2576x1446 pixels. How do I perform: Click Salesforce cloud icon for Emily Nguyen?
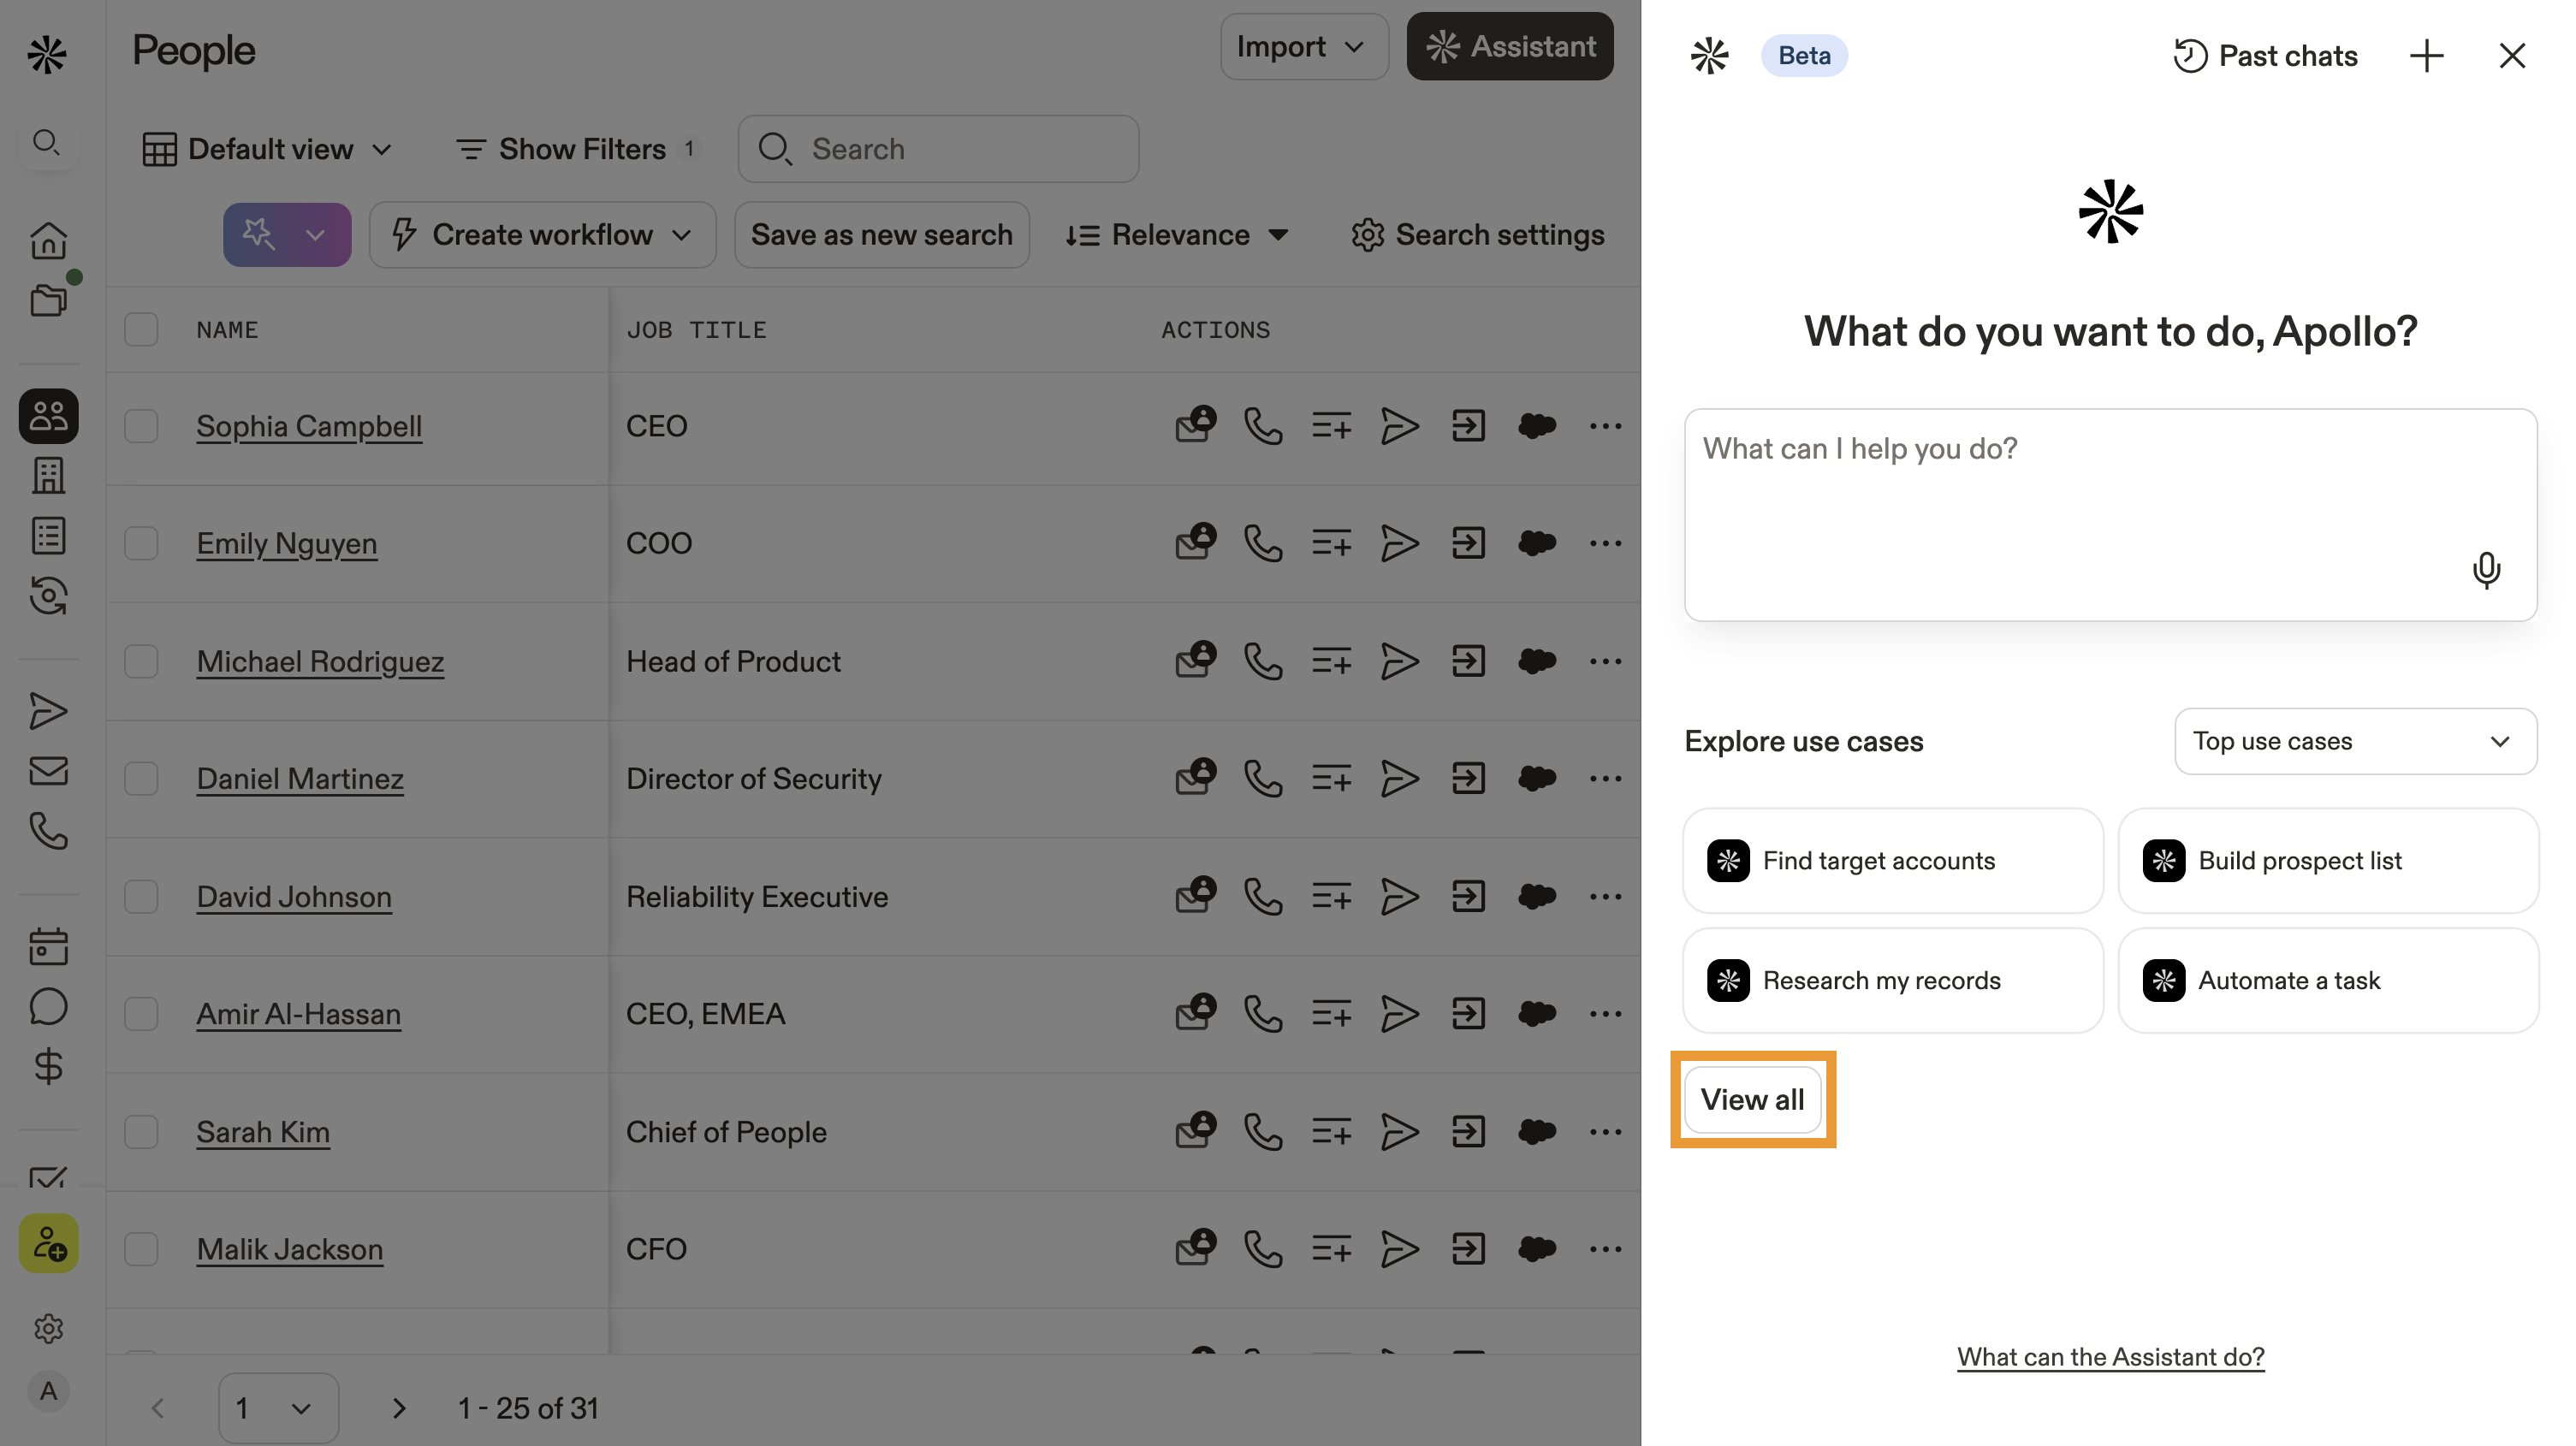[x=1536, y=543]
